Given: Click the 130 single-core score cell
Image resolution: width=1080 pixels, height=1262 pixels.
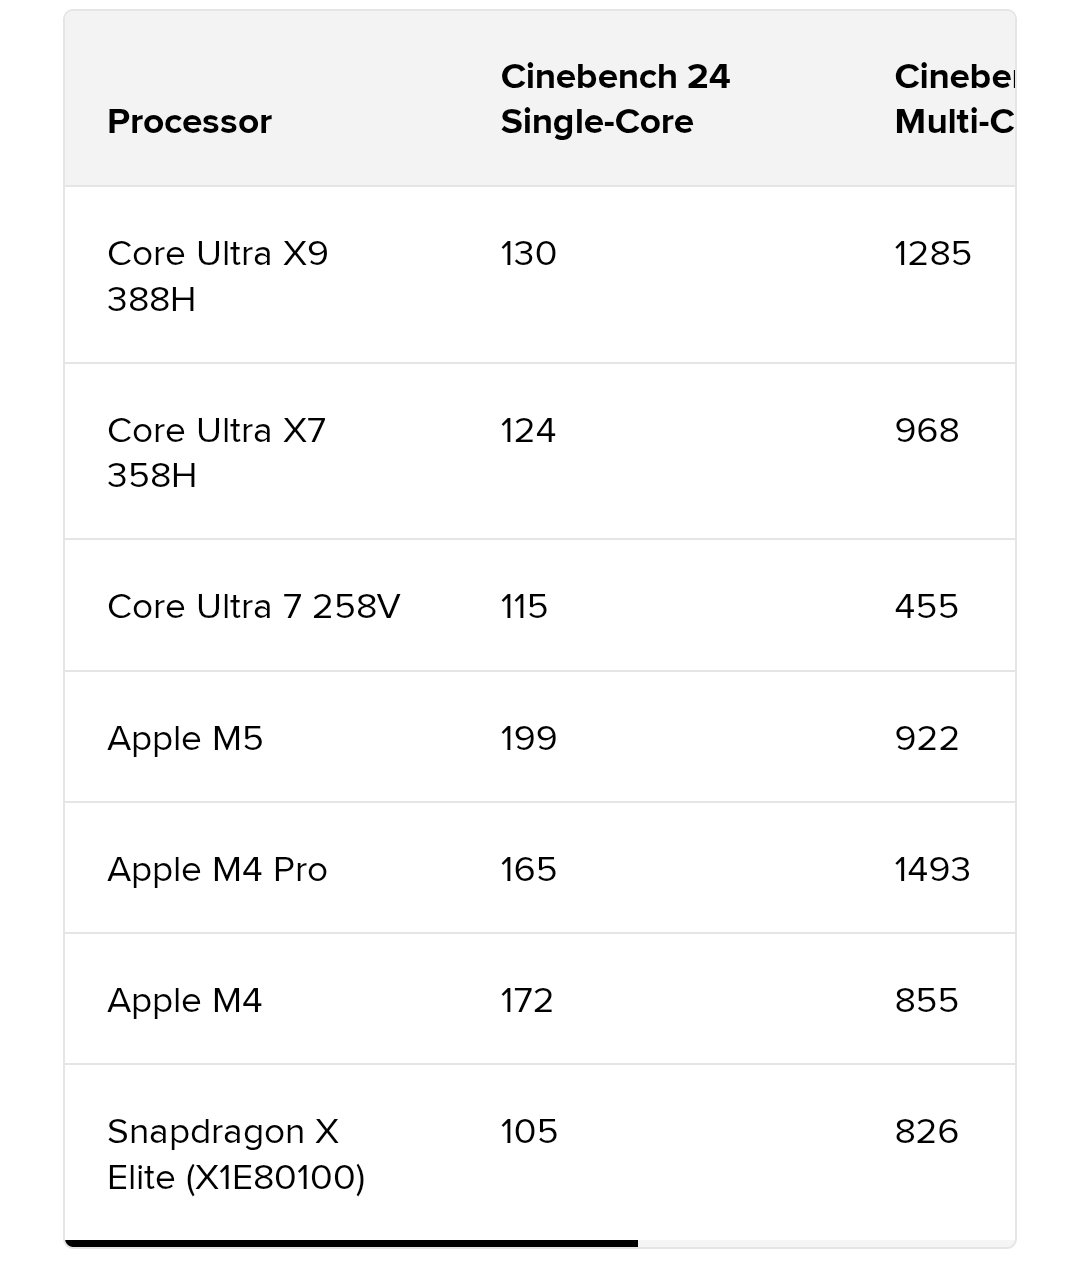Looking at the screenshot, I should pyautogui.click(x=528, y=254).
